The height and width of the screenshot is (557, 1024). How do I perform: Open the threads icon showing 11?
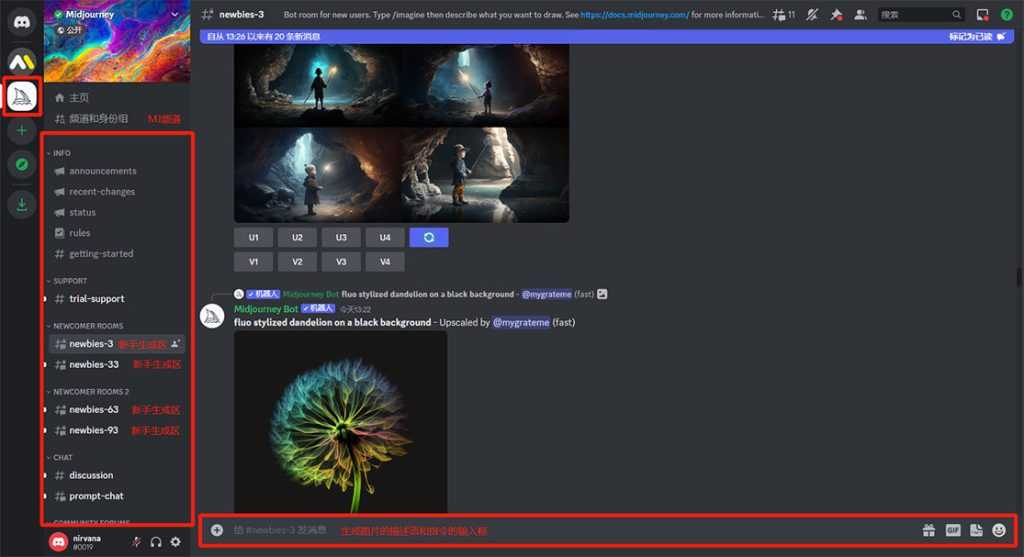pos(782,15)
